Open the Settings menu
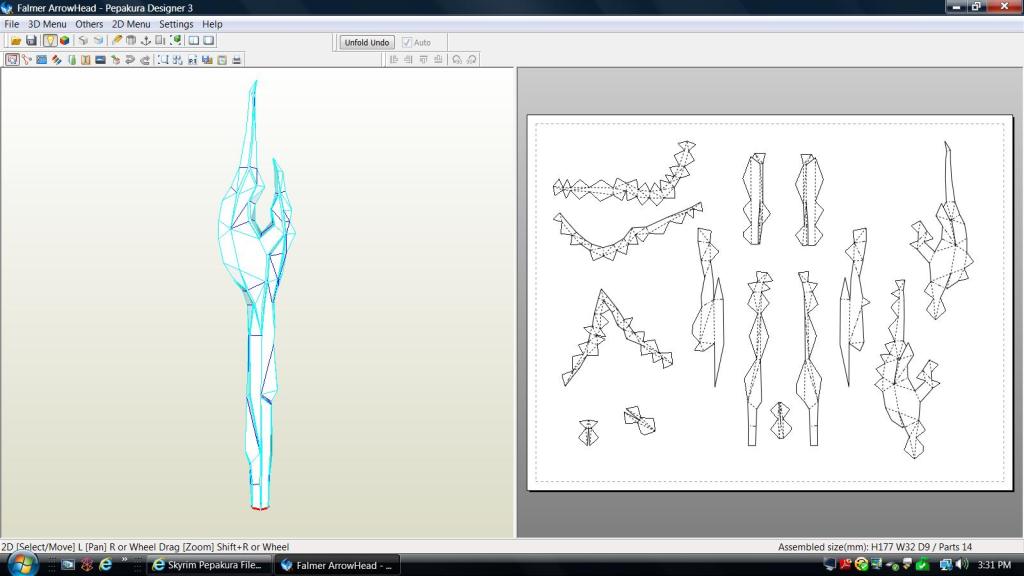Image resolution: width=1024 pixels, height=576 pixels. click(176, 24)
